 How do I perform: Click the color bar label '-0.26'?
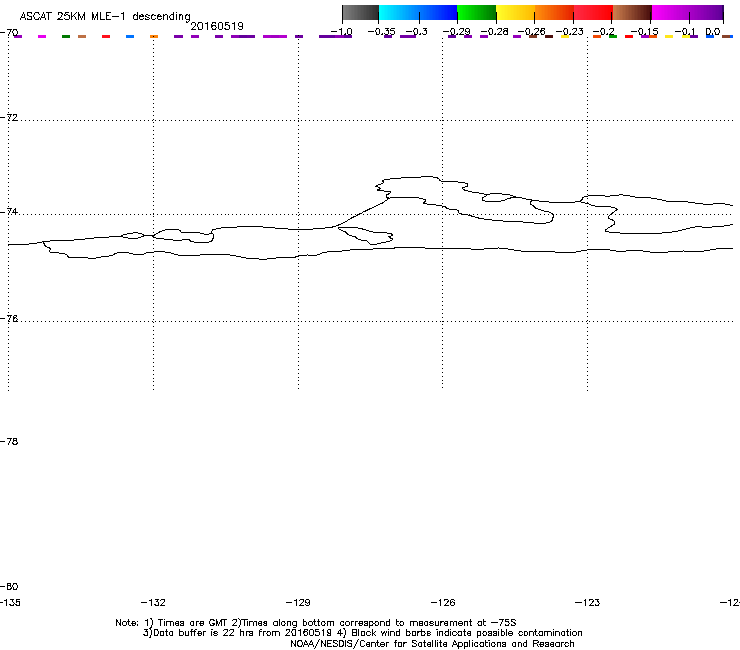pyautogui.click(x=531, y=32)
